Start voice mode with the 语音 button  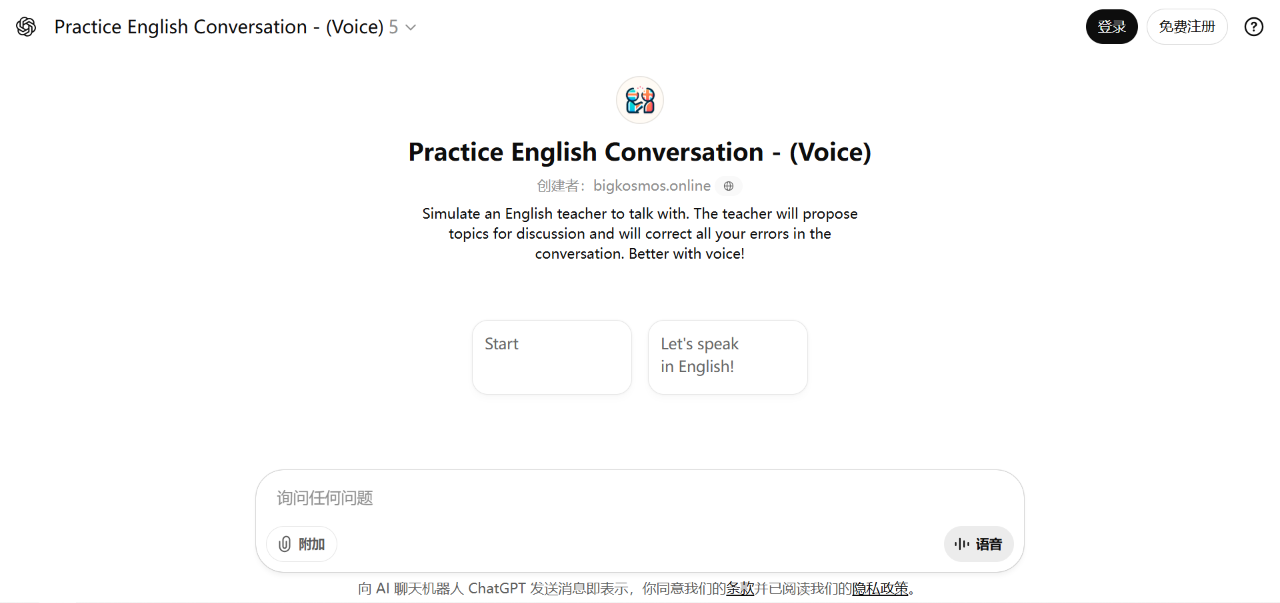pyautogui.click(x=978, y=543)
